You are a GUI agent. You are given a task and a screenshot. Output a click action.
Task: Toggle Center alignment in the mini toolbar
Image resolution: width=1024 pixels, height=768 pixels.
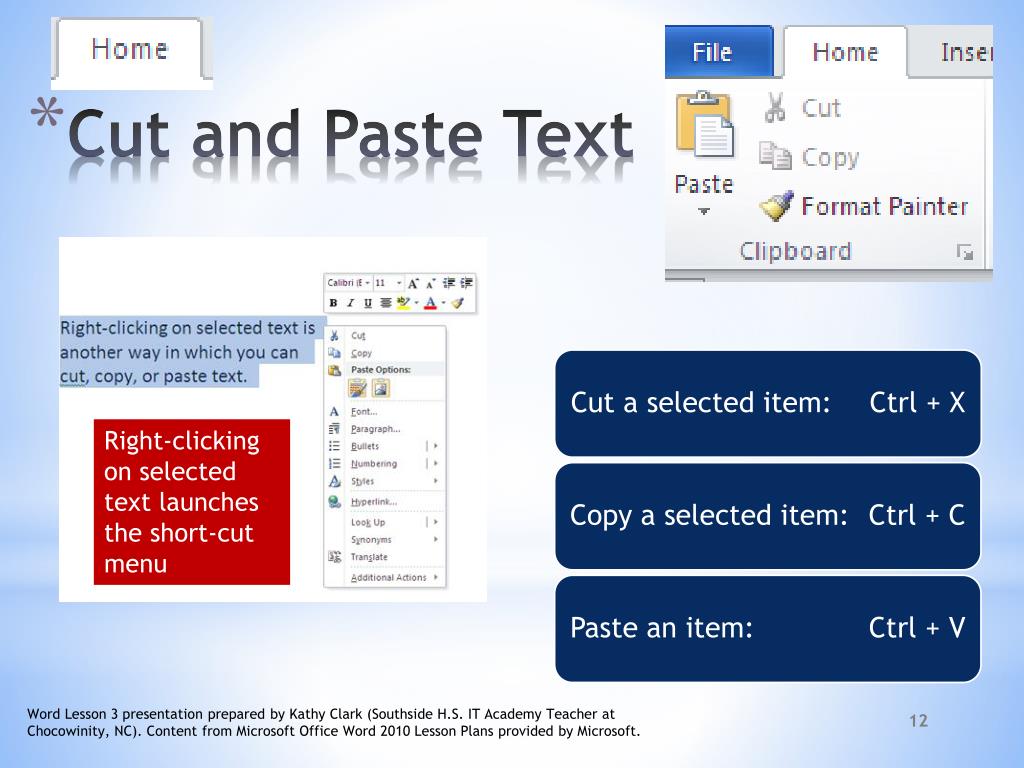click(386, 302)
